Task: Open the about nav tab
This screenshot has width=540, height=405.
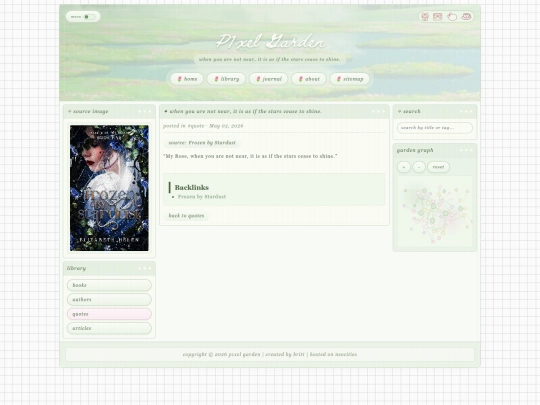Action: (309, 79)
